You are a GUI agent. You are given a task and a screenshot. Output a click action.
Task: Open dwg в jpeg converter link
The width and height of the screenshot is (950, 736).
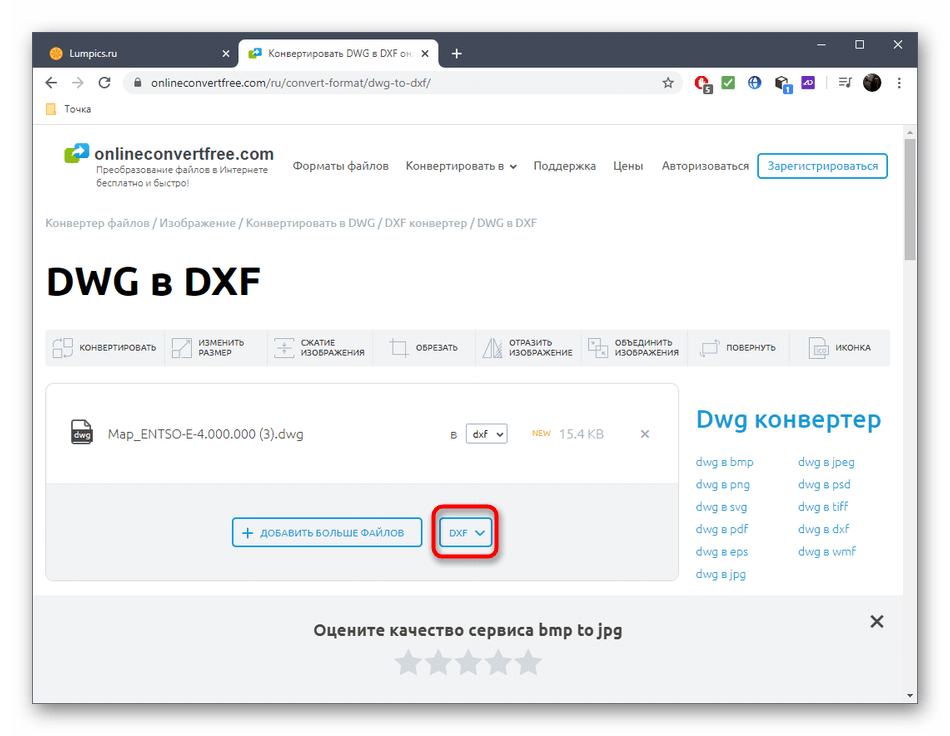[x=826, y=462]
